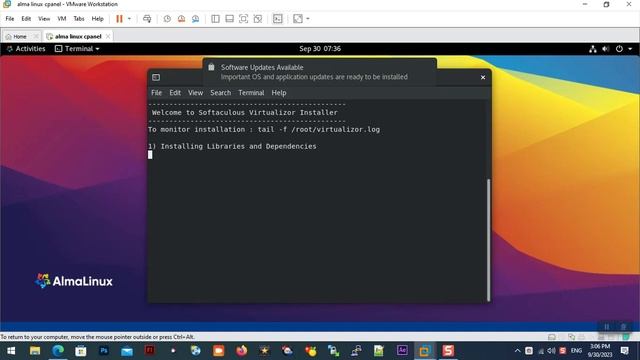Open the terminal Edit menu
Screen dimensions: 640x360
click(x=175, y=93)
